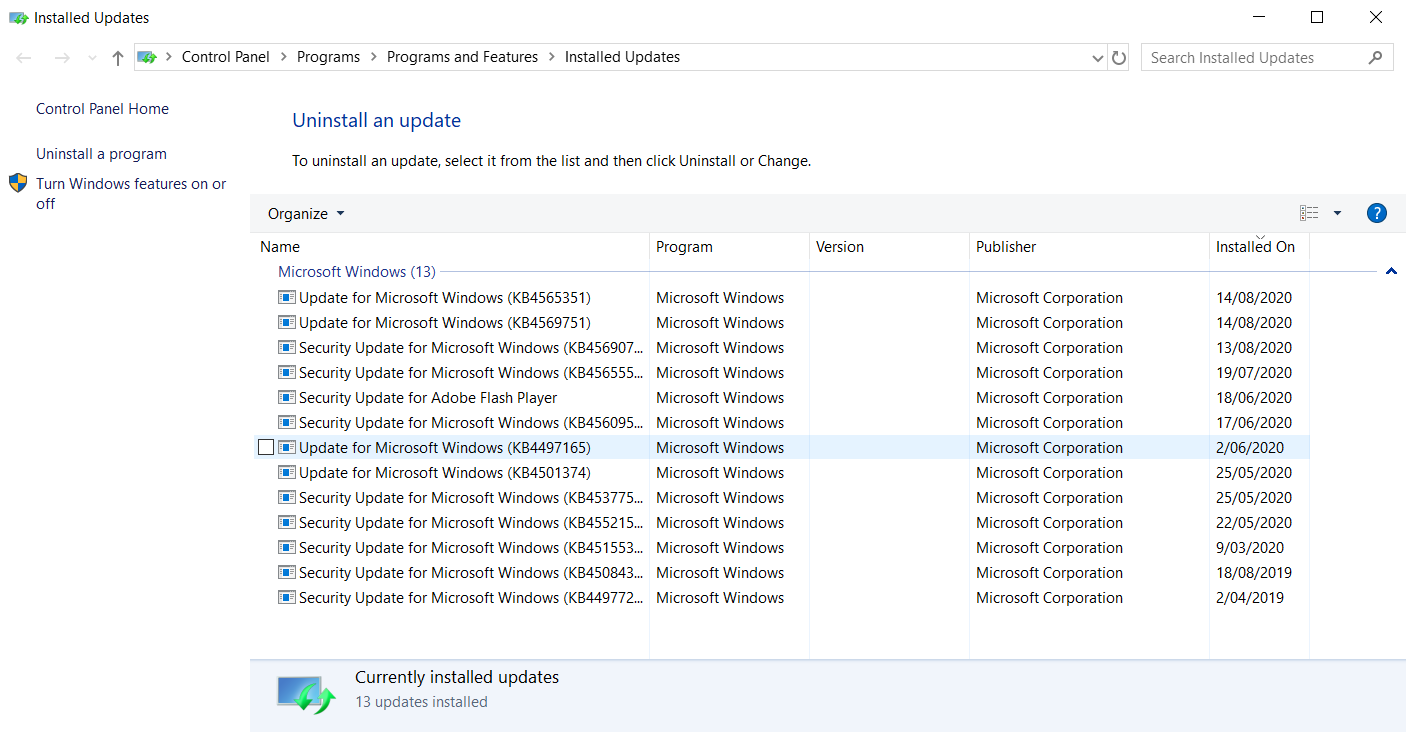The image size is (1406, 732).
Task: Open recent locations dropdown arrow
Action: coord(92,58)
